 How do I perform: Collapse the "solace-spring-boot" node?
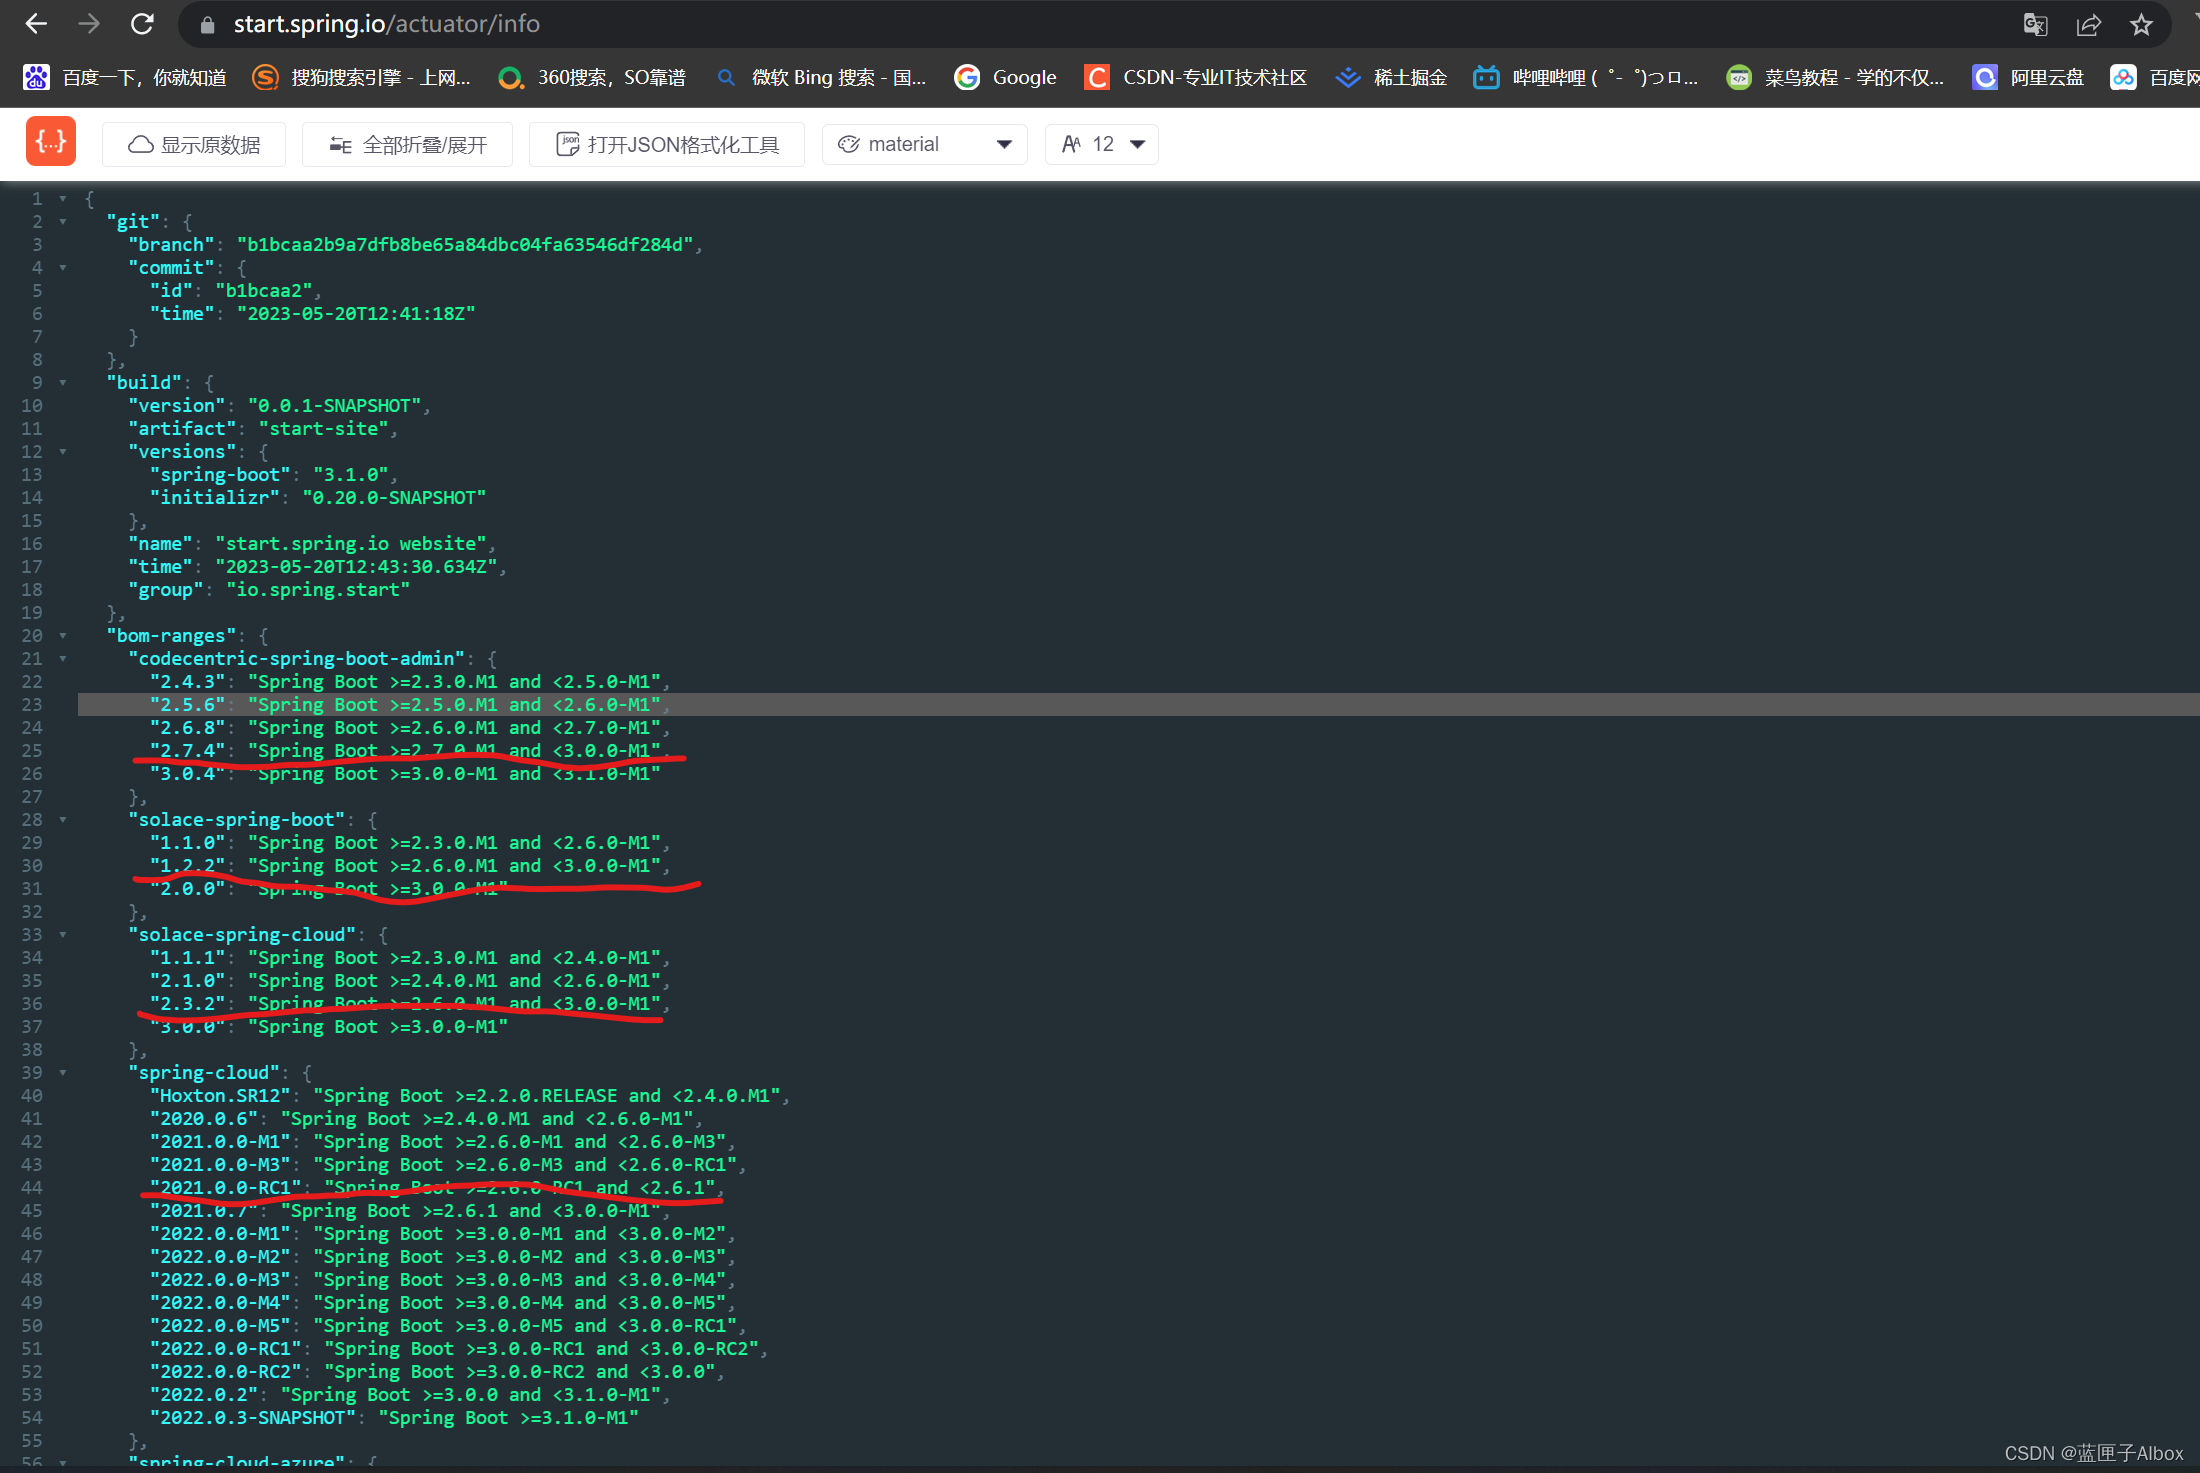(x=63, y=820)
